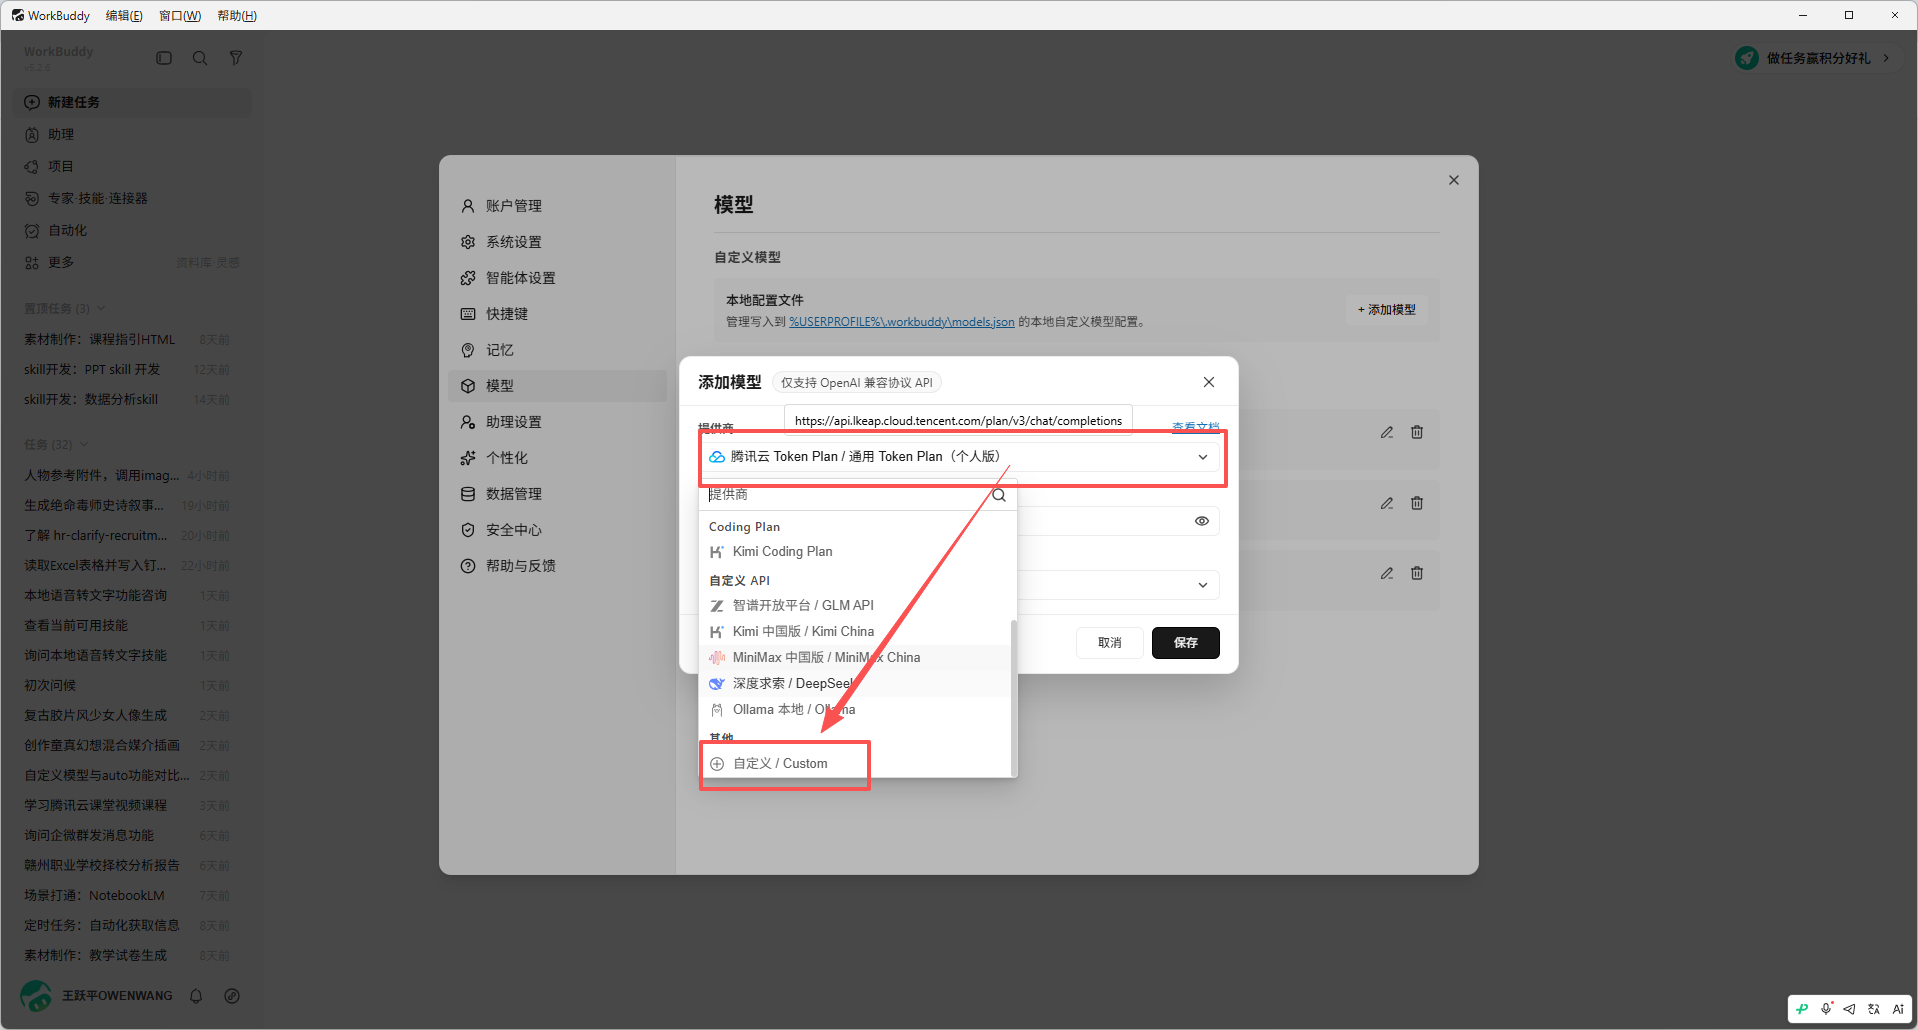Start a 新建任务 new task
The height and width of the screenshot is (1030, 1918).
(x=132, y=102)
